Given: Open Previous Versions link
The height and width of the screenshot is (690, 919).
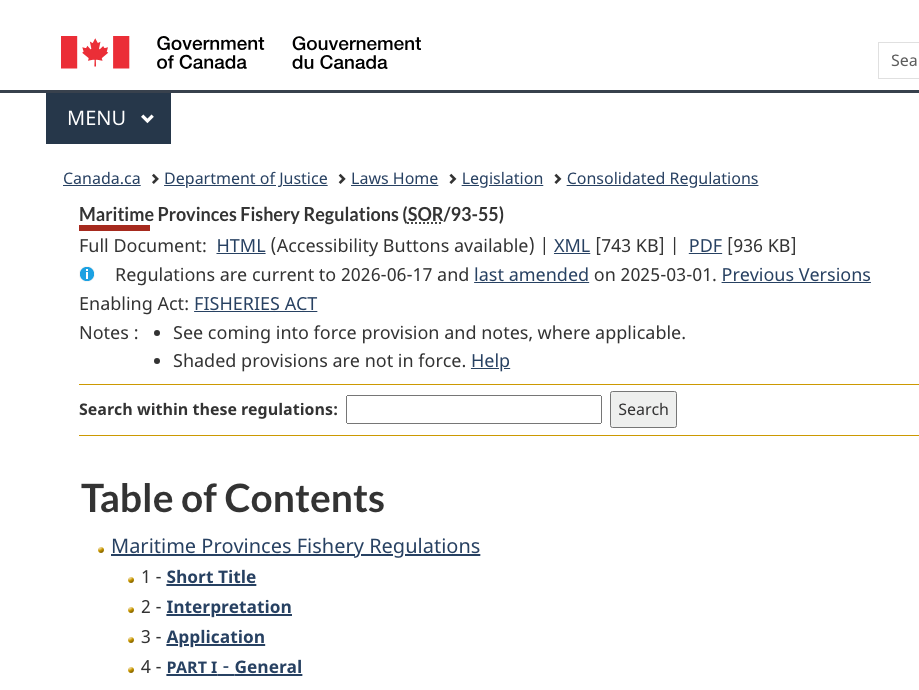Looking at the screenshot, I should (796, 274).
